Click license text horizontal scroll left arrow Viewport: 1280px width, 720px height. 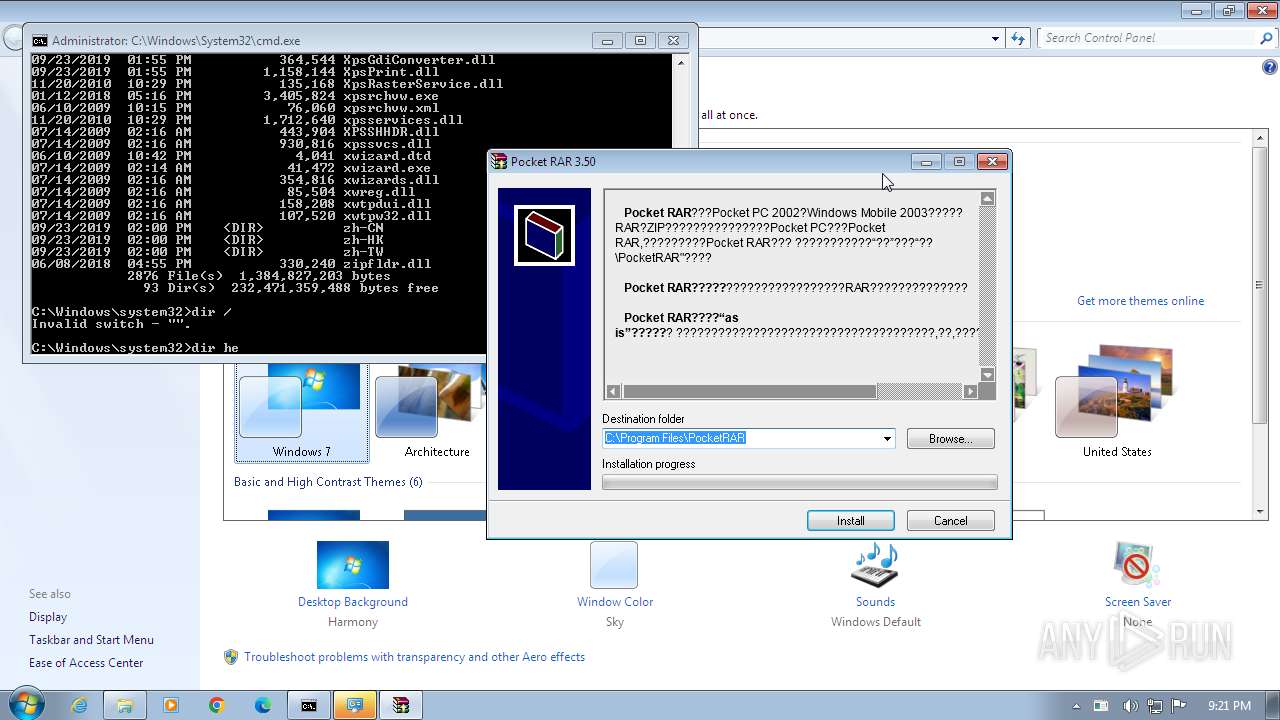613,391
